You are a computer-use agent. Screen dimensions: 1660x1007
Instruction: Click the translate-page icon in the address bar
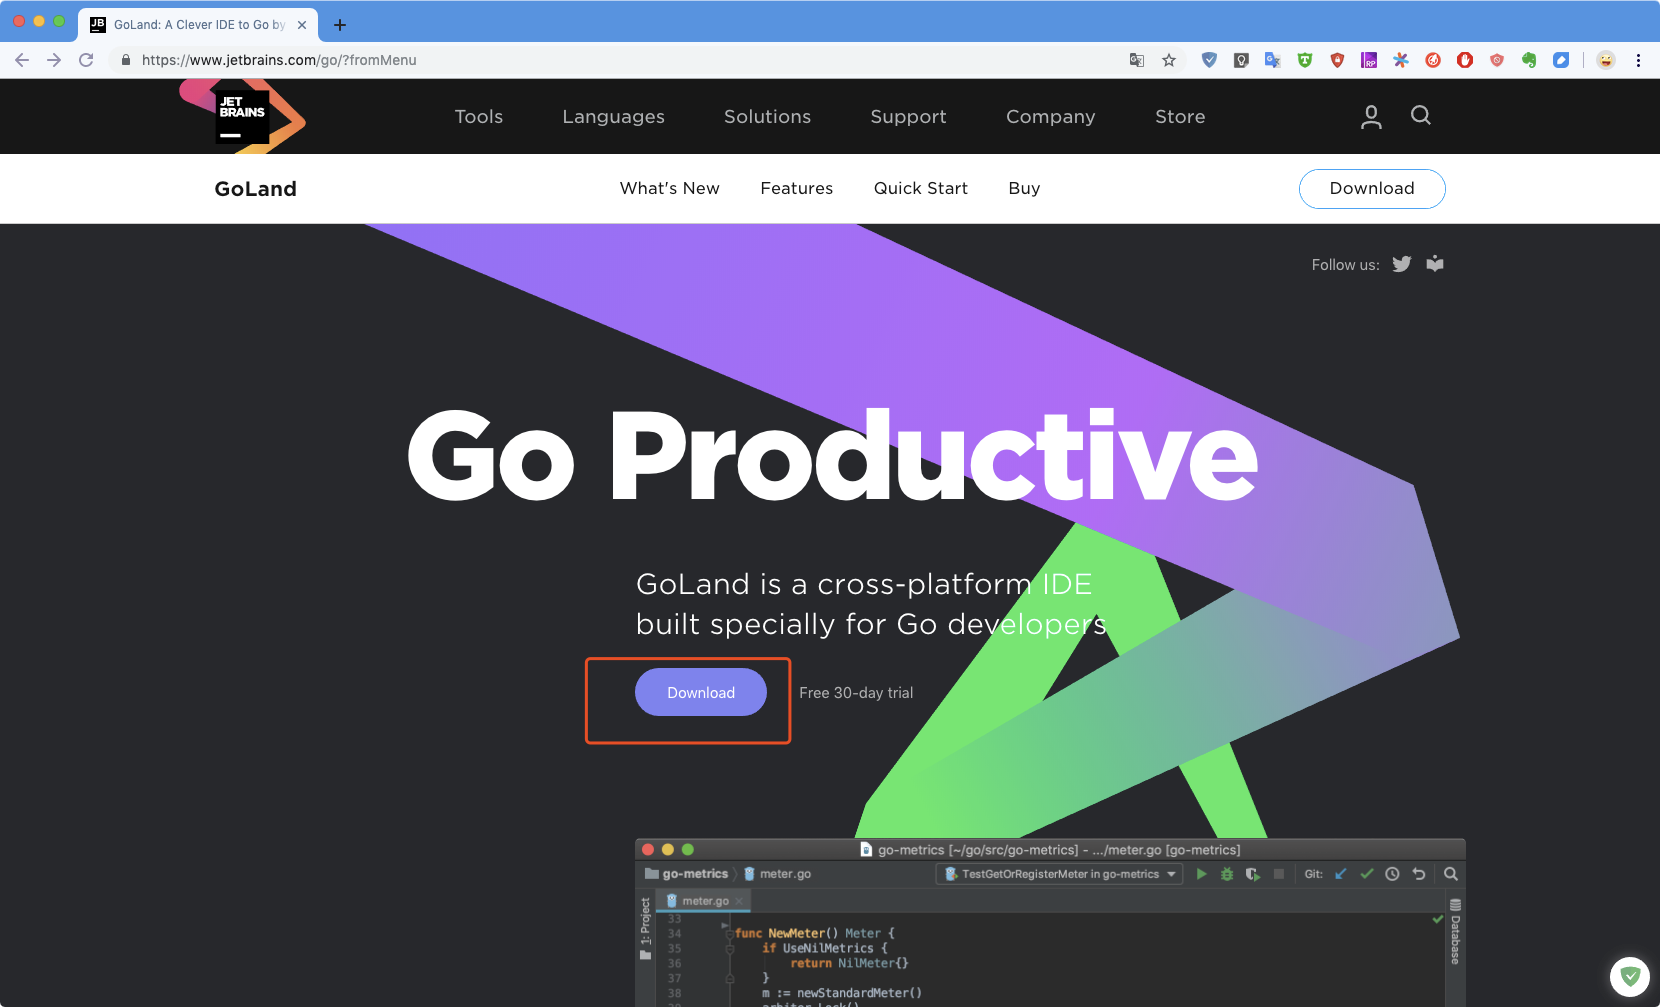click(1137, 60)
